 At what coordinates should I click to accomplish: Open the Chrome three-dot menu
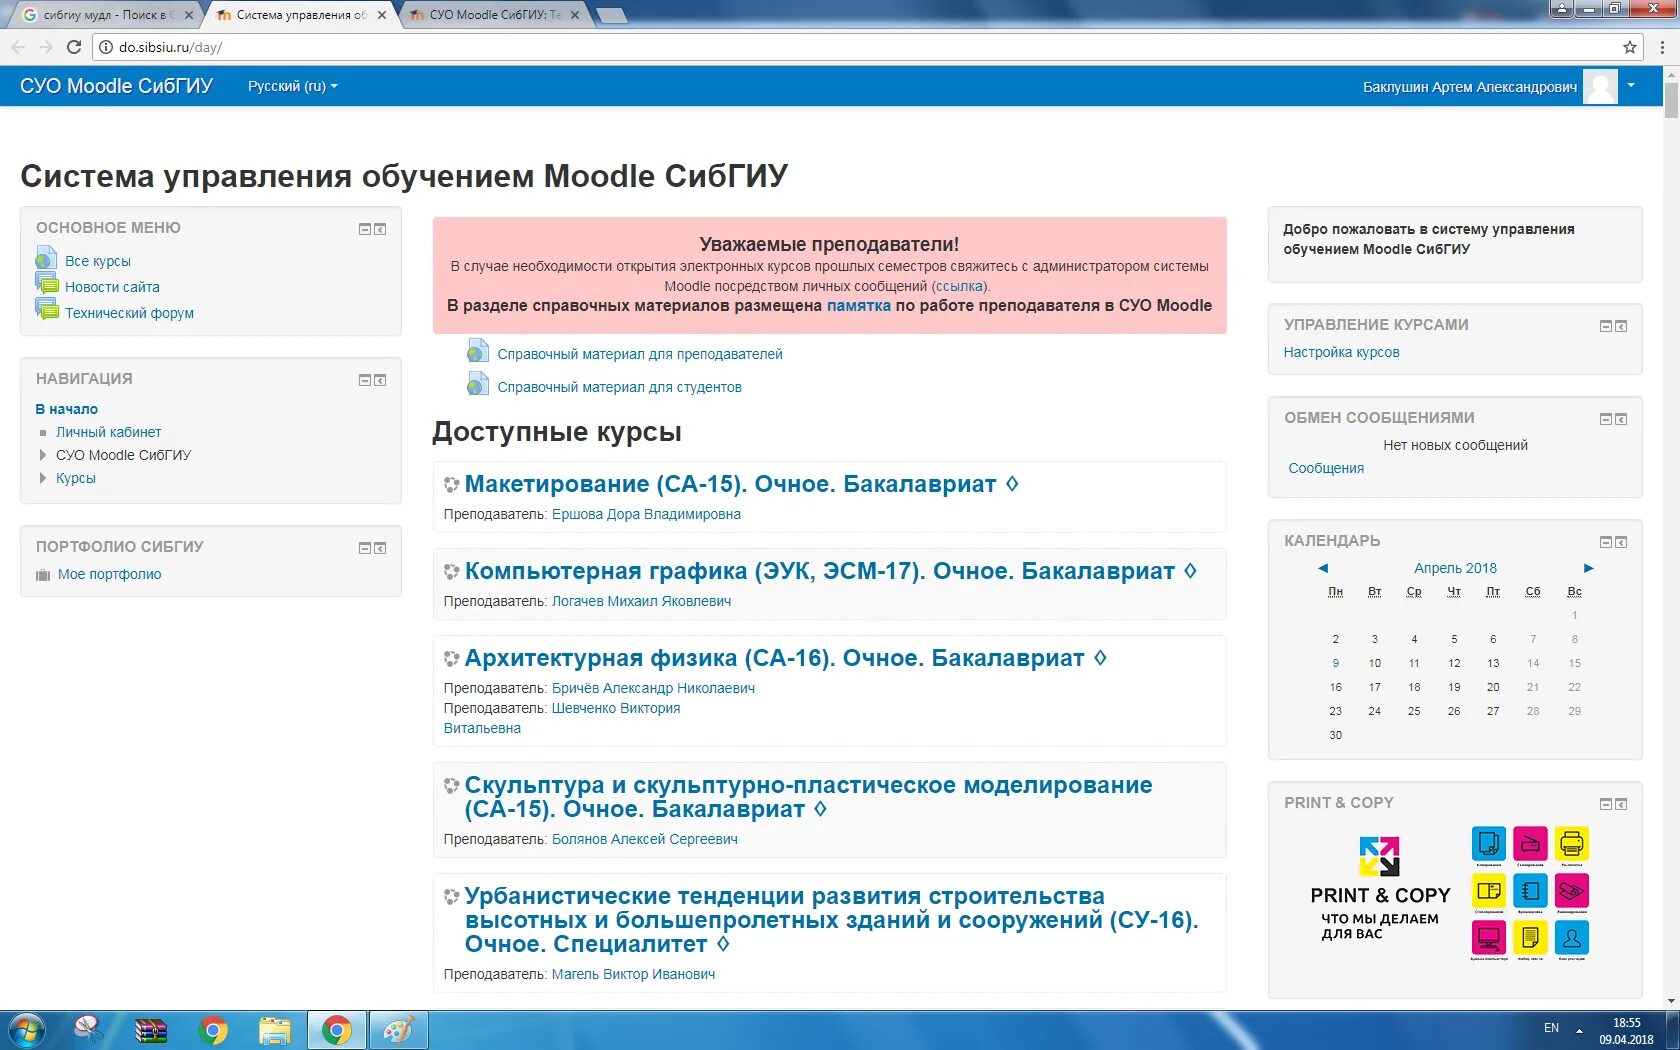click(x=1662, y=47)
